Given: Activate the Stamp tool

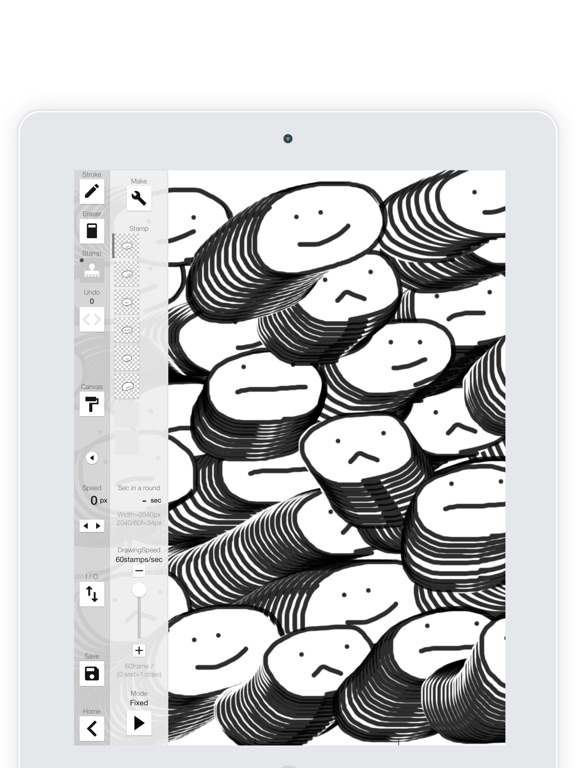Looking at the screenshot, I should point(92,270).
